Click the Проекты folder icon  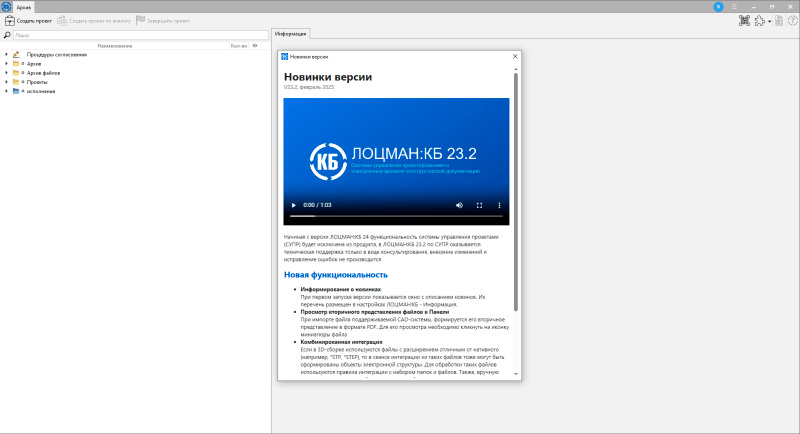(x=16, y=82)
